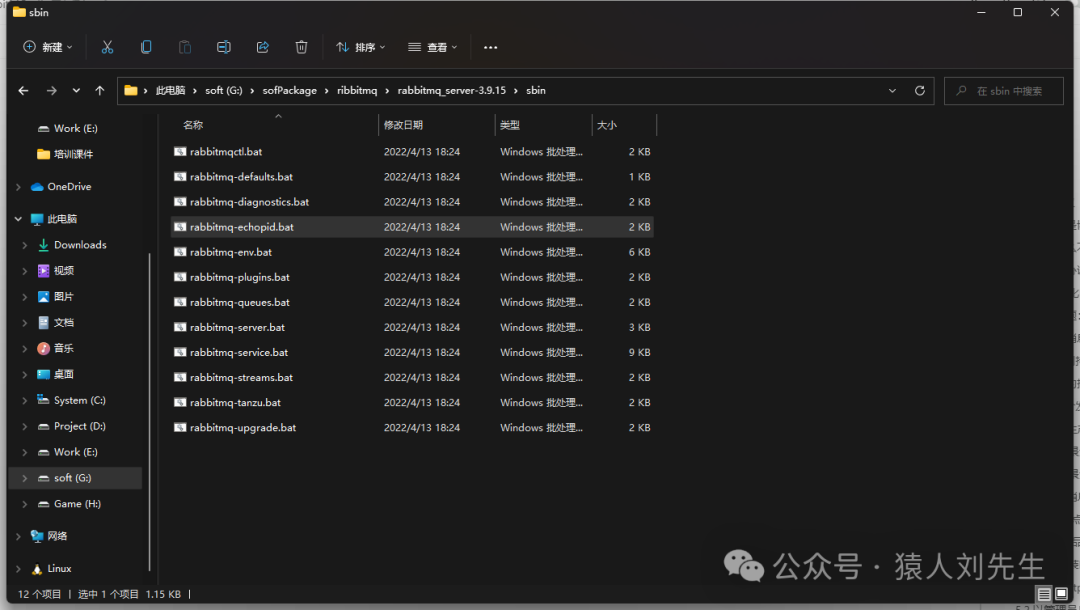Click the Copy icon in toolbar
Image resolution: width=1080 pixels, height=610 pixels.
click(146, 47)
